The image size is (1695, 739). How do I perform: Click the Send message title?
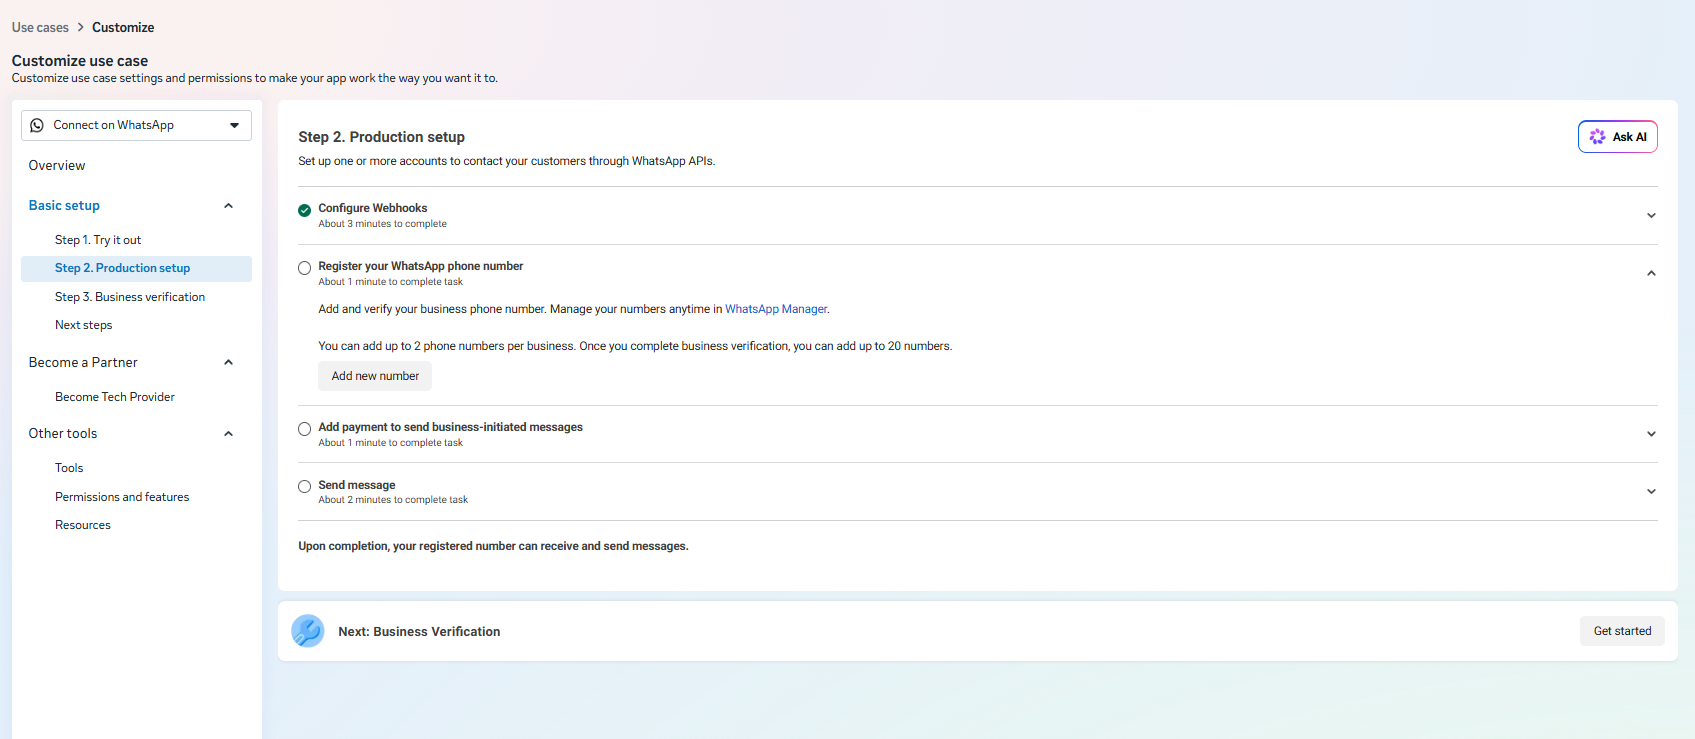(357, 485)
